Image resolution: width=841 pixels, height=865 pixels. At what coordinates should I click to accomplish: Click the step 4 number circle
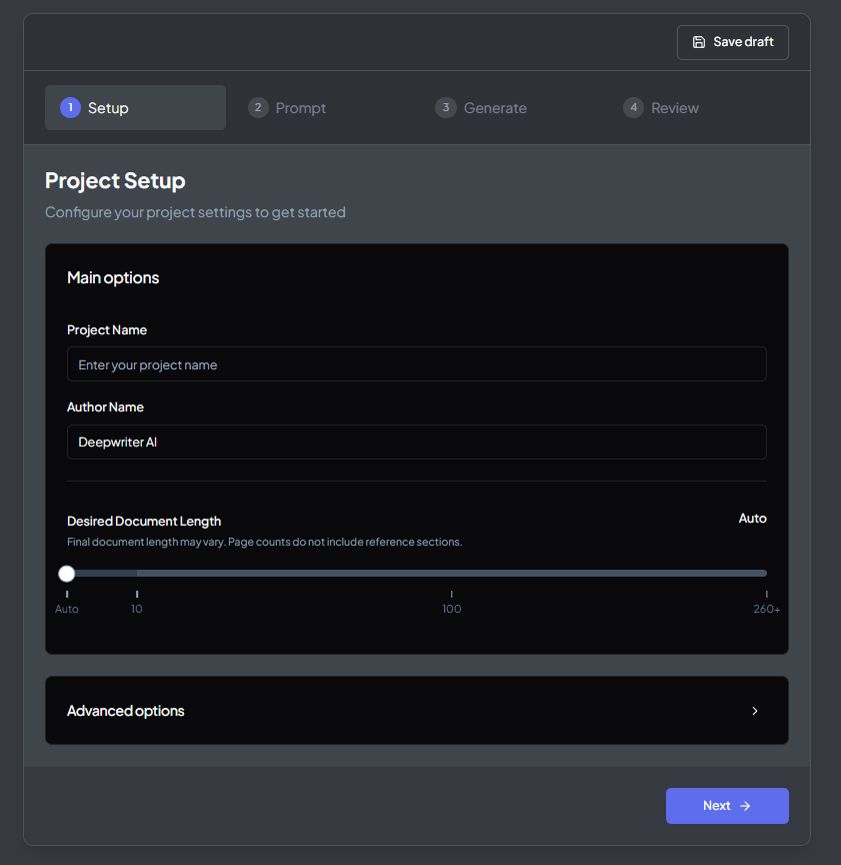633,108
